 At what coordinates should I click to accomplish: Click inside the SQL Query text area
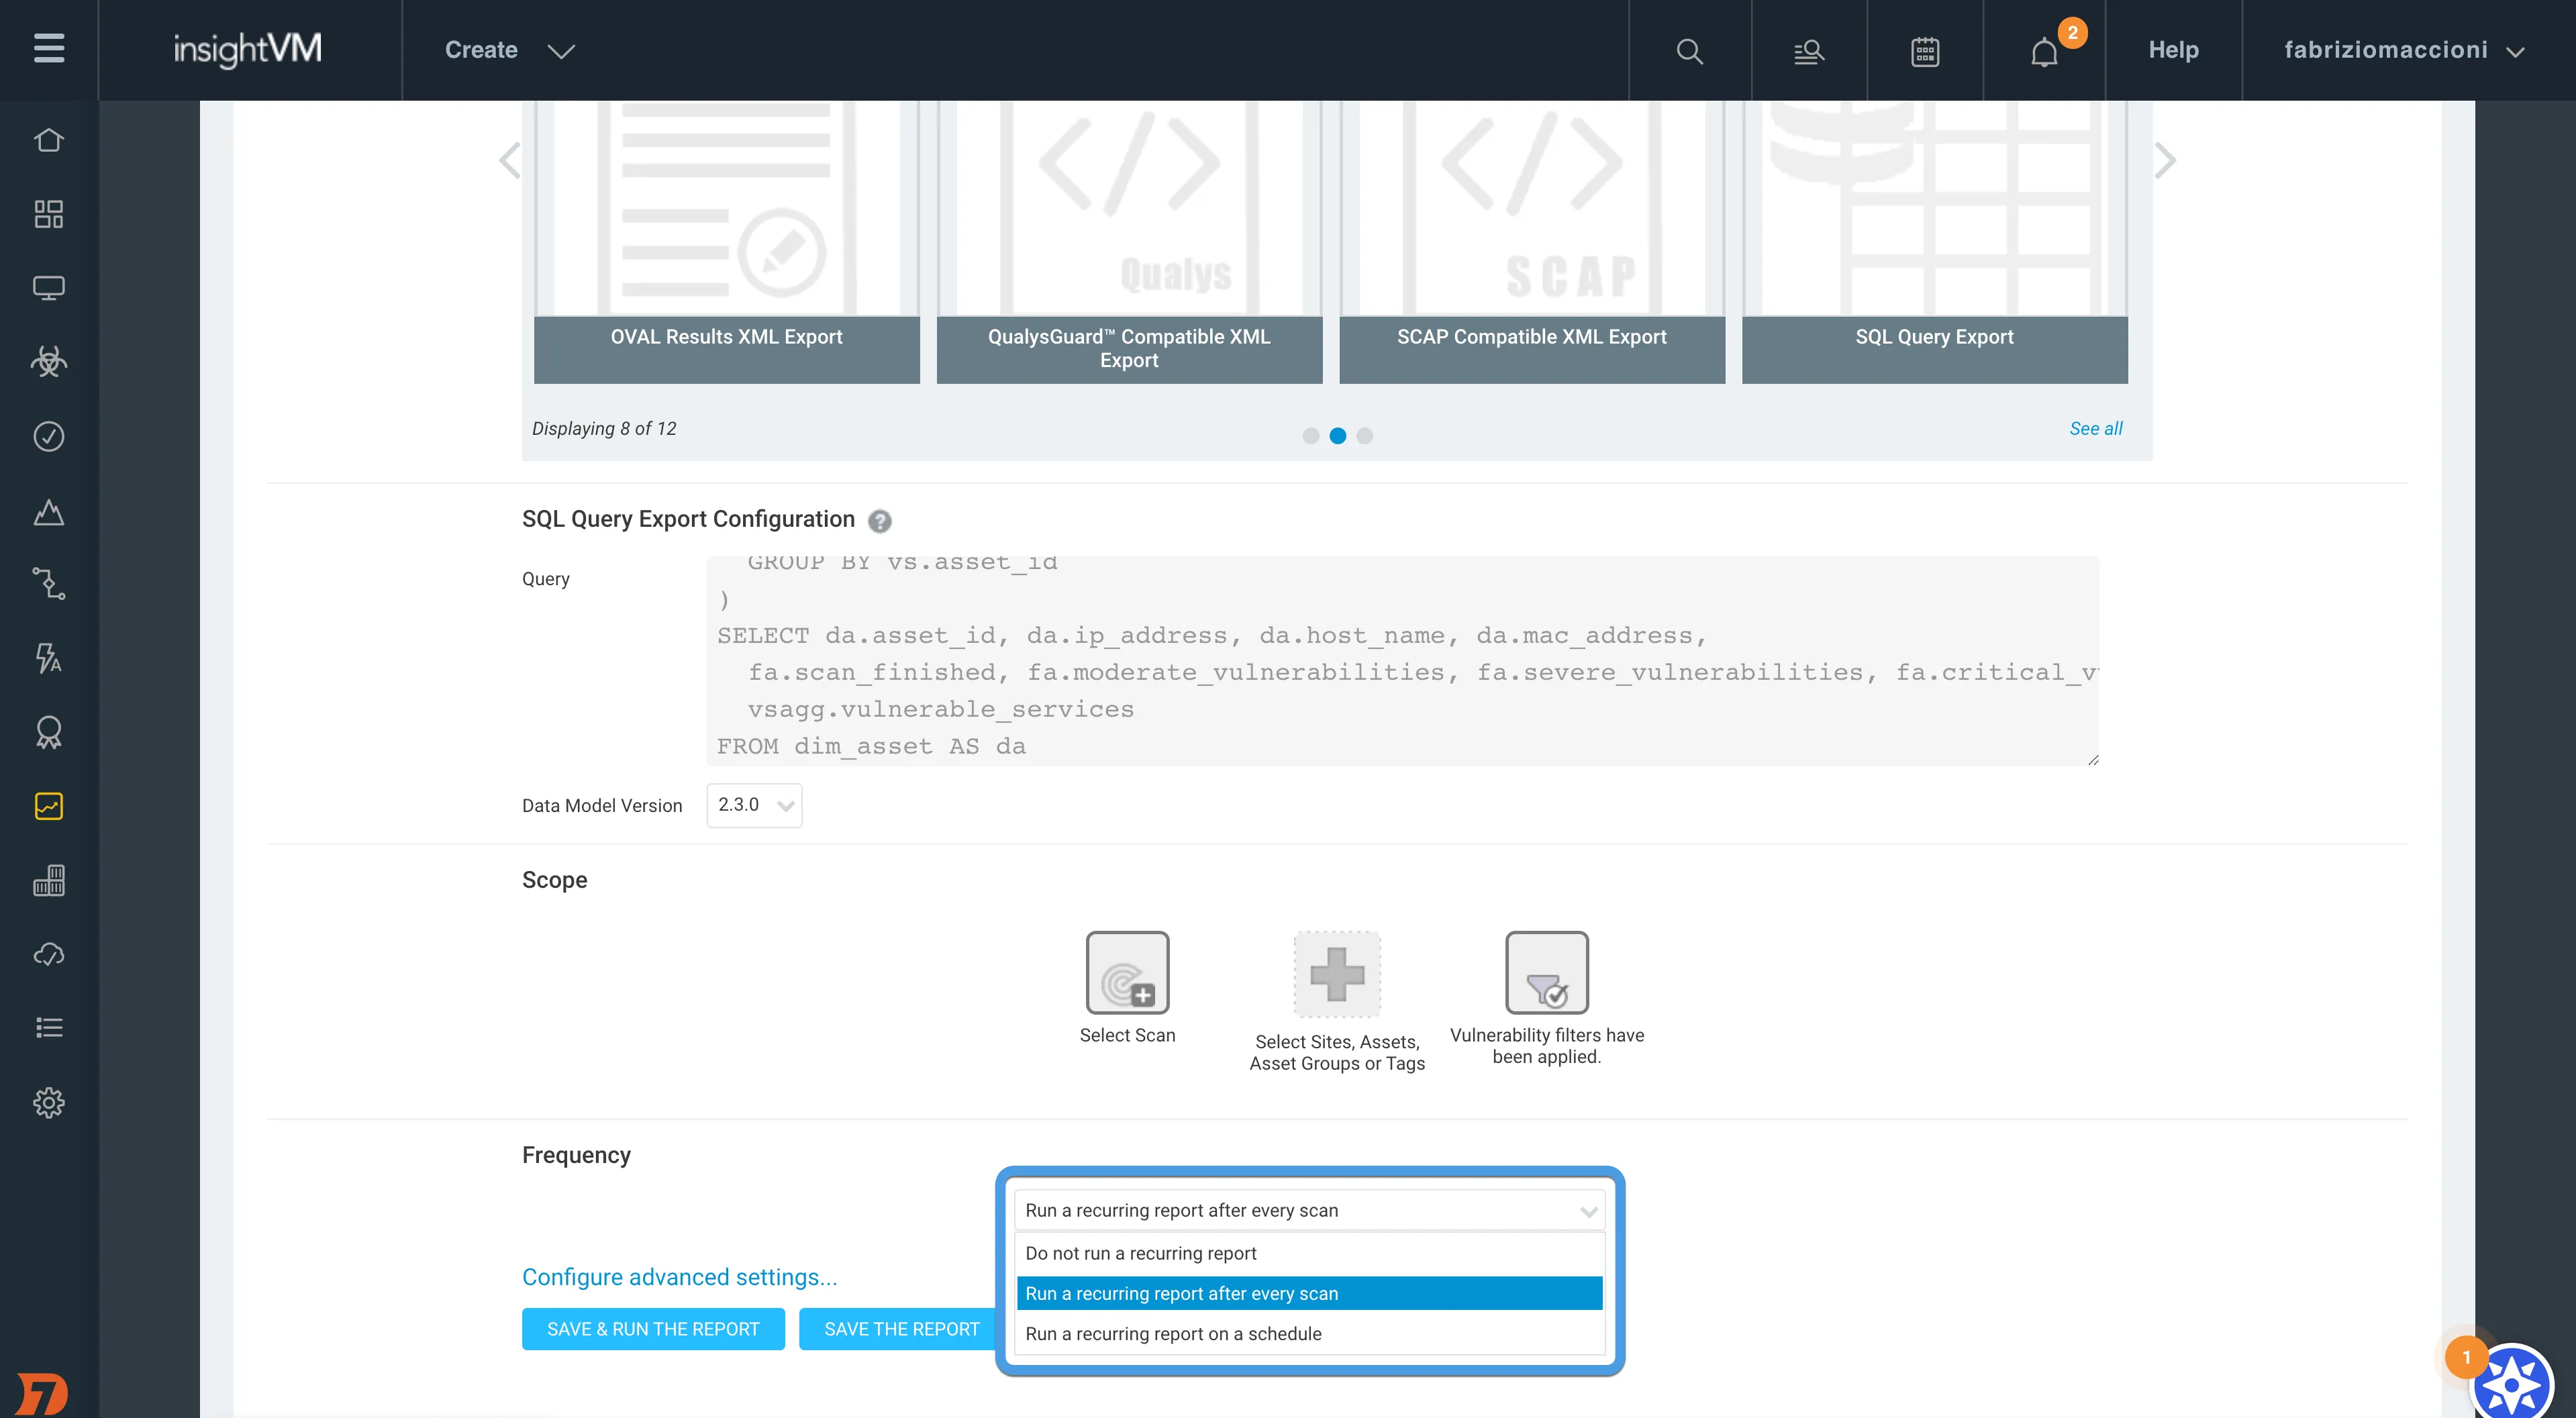[x=1402, y=661]
